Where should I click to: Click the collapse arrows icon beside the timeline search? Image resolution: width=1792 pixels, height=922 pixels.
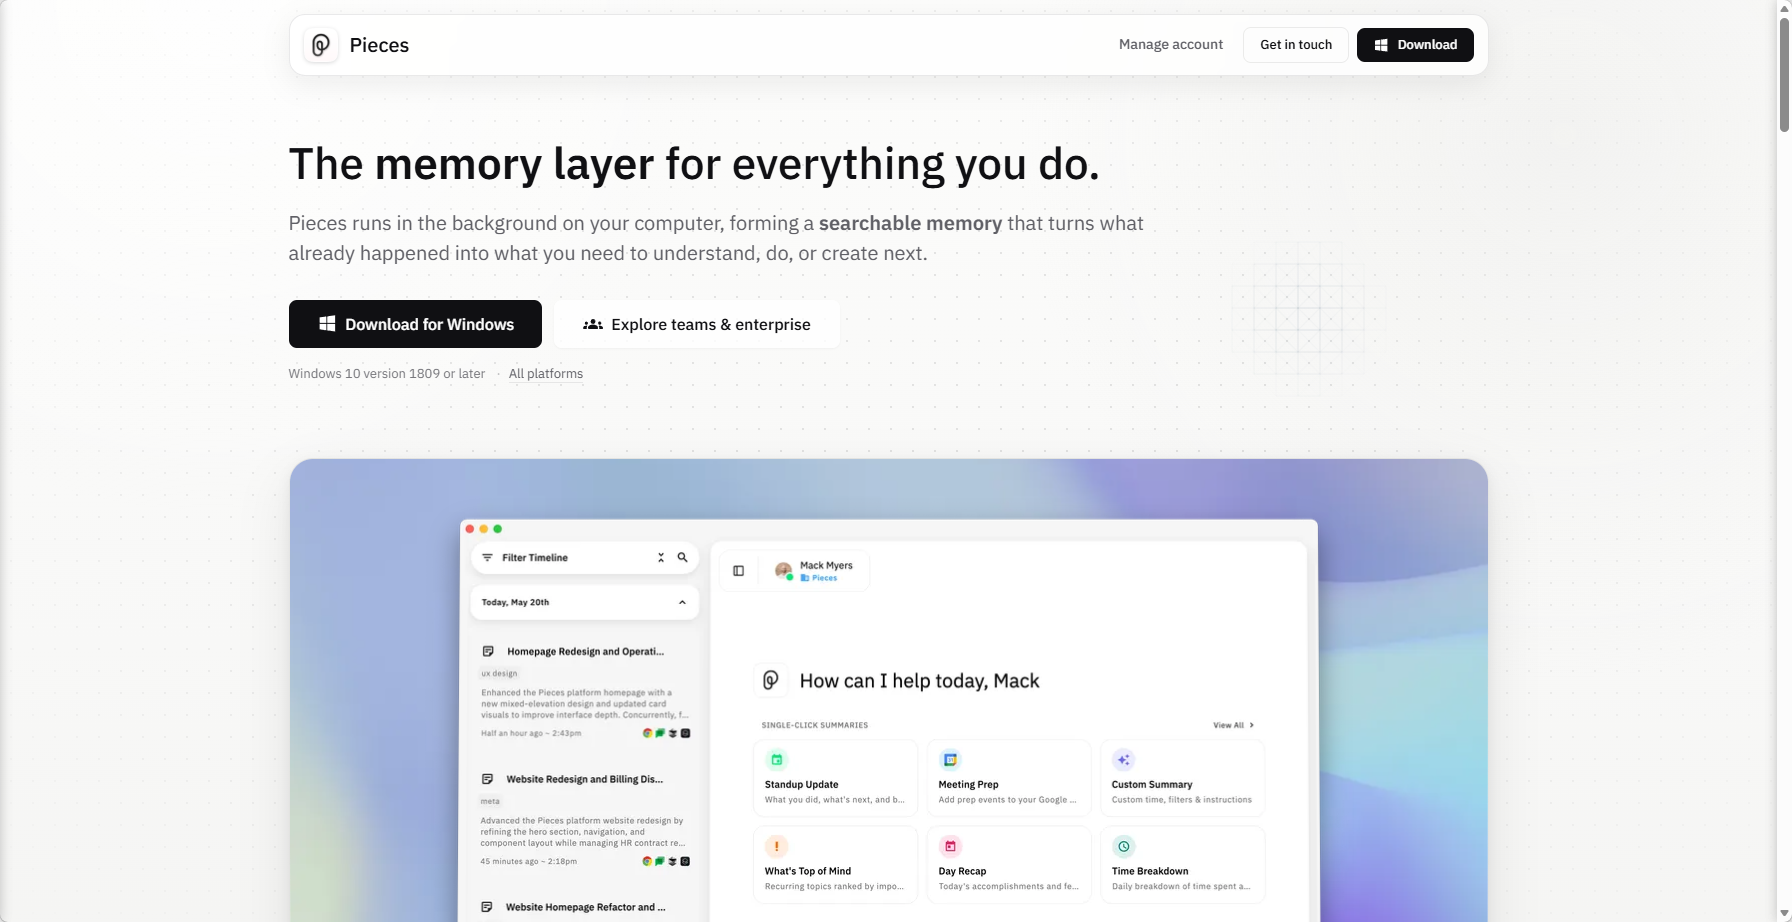pos(661,558)
